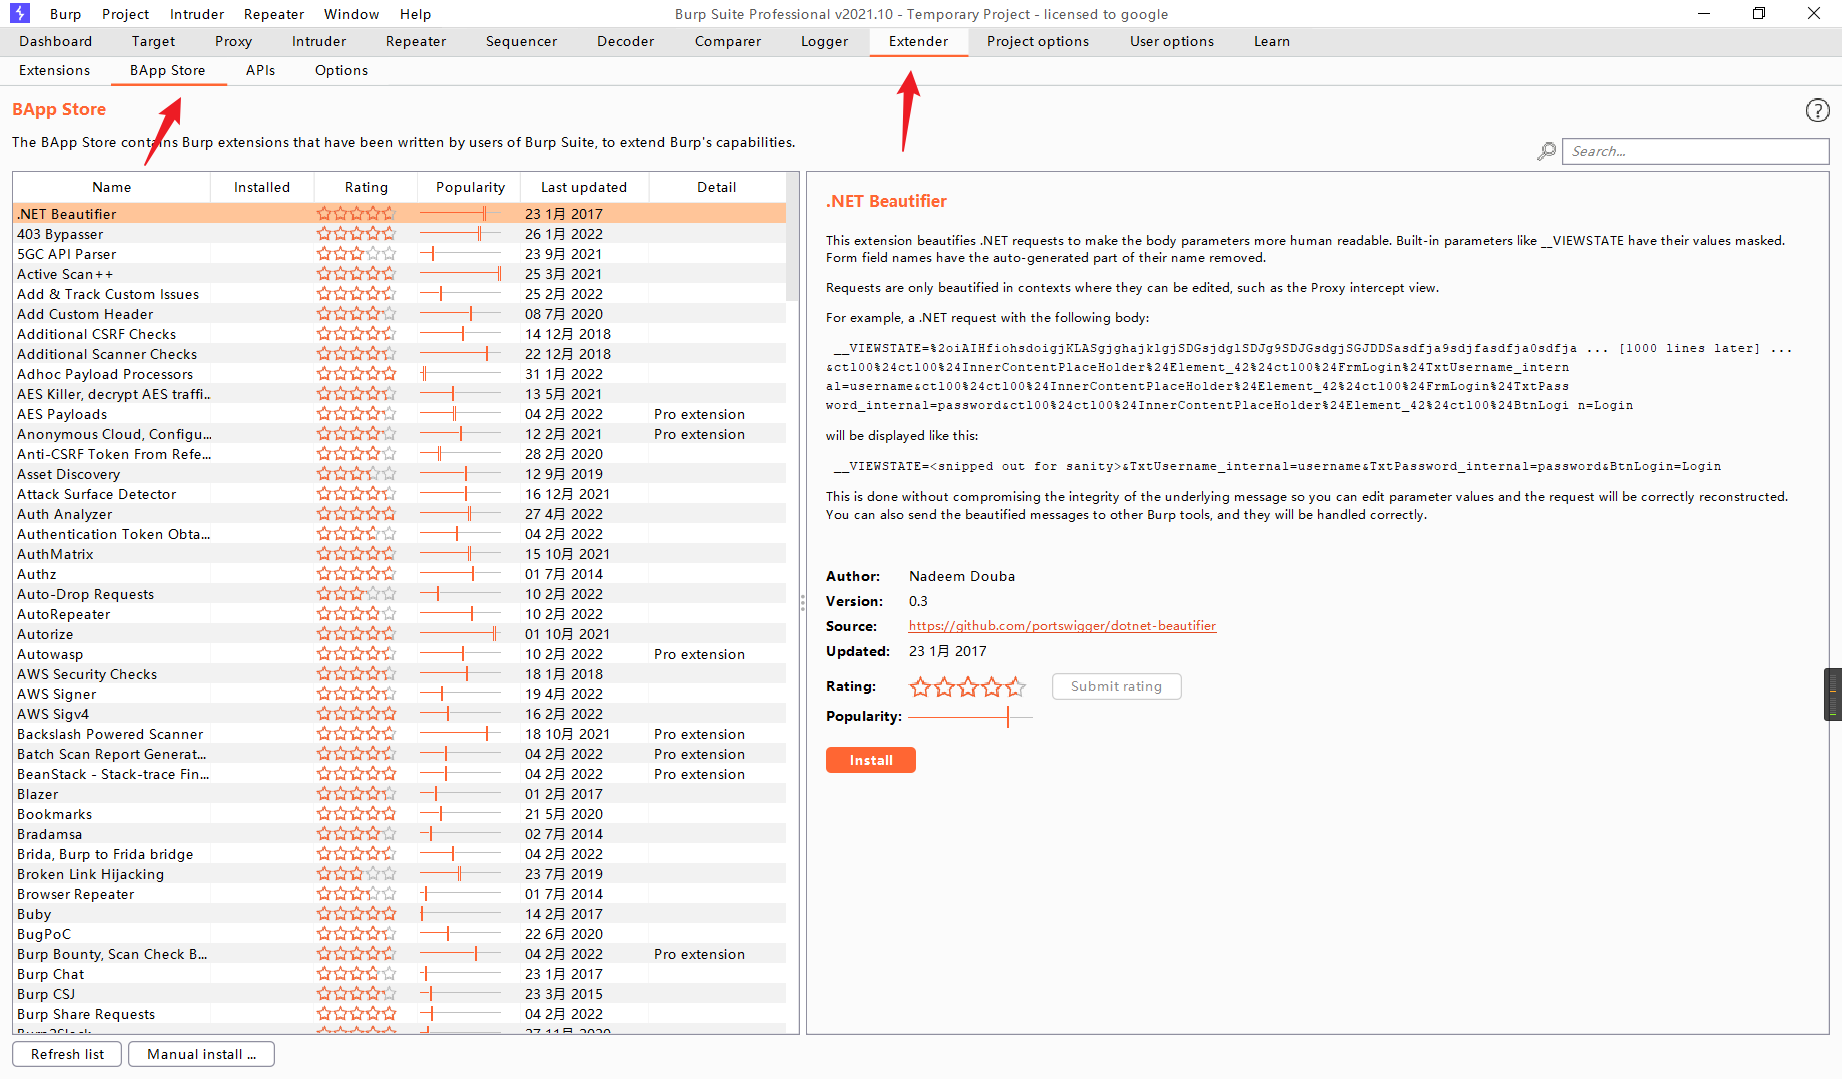Switch to the Sequencer tab

pyautogui.click(x=521, y=41)
